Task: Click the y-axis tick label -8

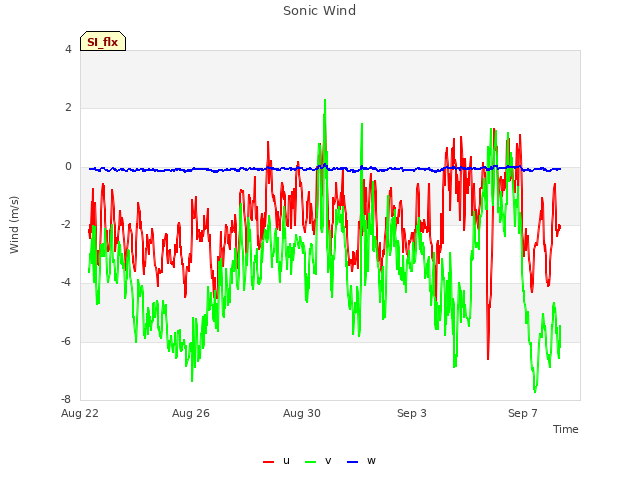Action: [67, 399]
